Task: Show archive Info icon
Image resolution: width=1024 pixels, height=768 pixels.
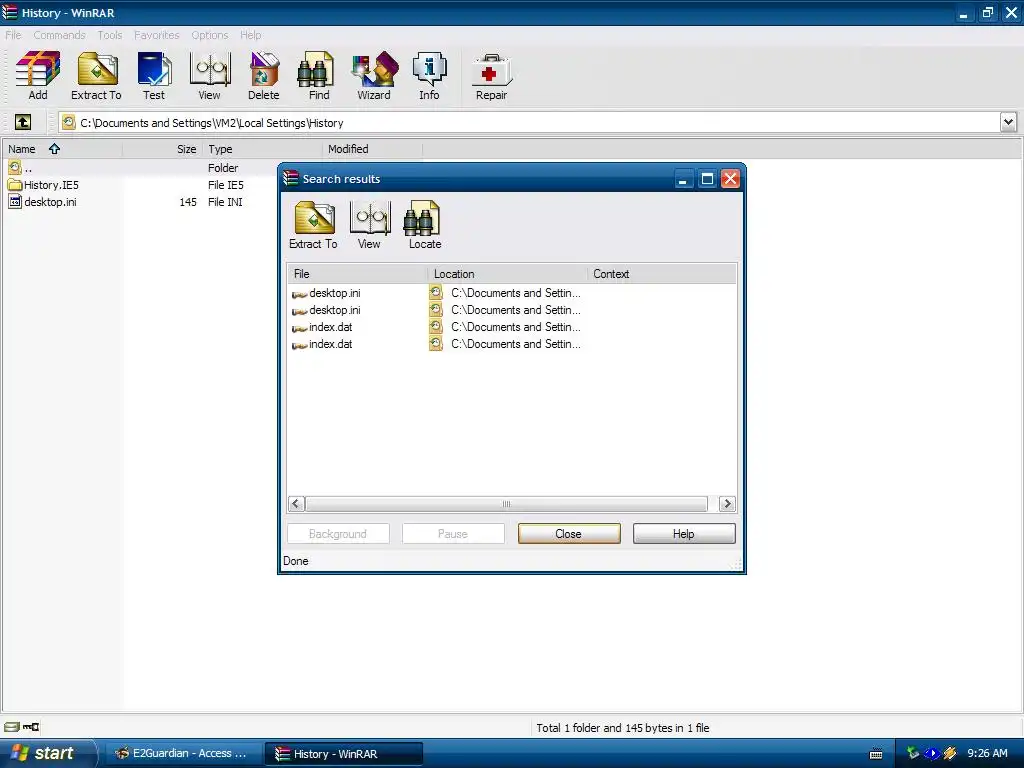Action: [429, 76]
